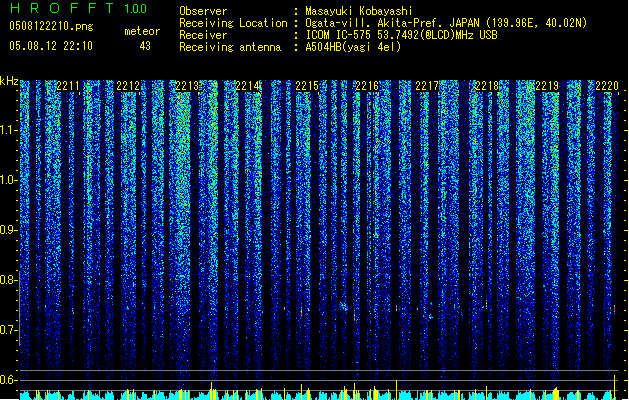Select the filename 0508122210.png
Screen dimensions: 629x400
pos(51,26)
